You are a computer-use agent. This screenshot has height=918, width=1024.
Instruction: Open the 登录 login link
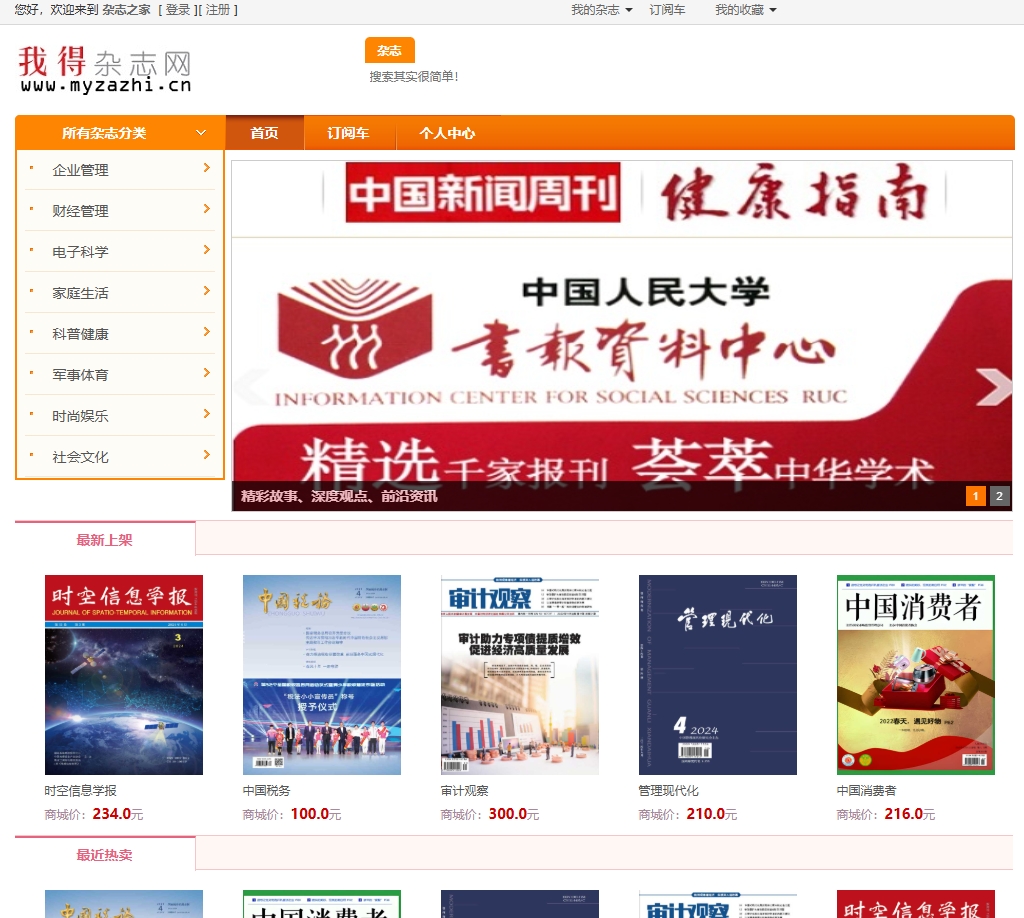click(x=178, y=10)
